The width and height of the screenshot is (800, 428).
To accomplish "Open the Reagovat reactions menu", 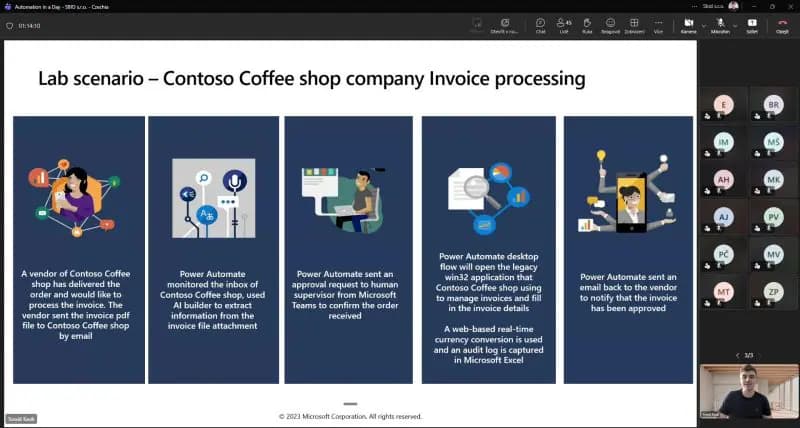I will (610, 26).
